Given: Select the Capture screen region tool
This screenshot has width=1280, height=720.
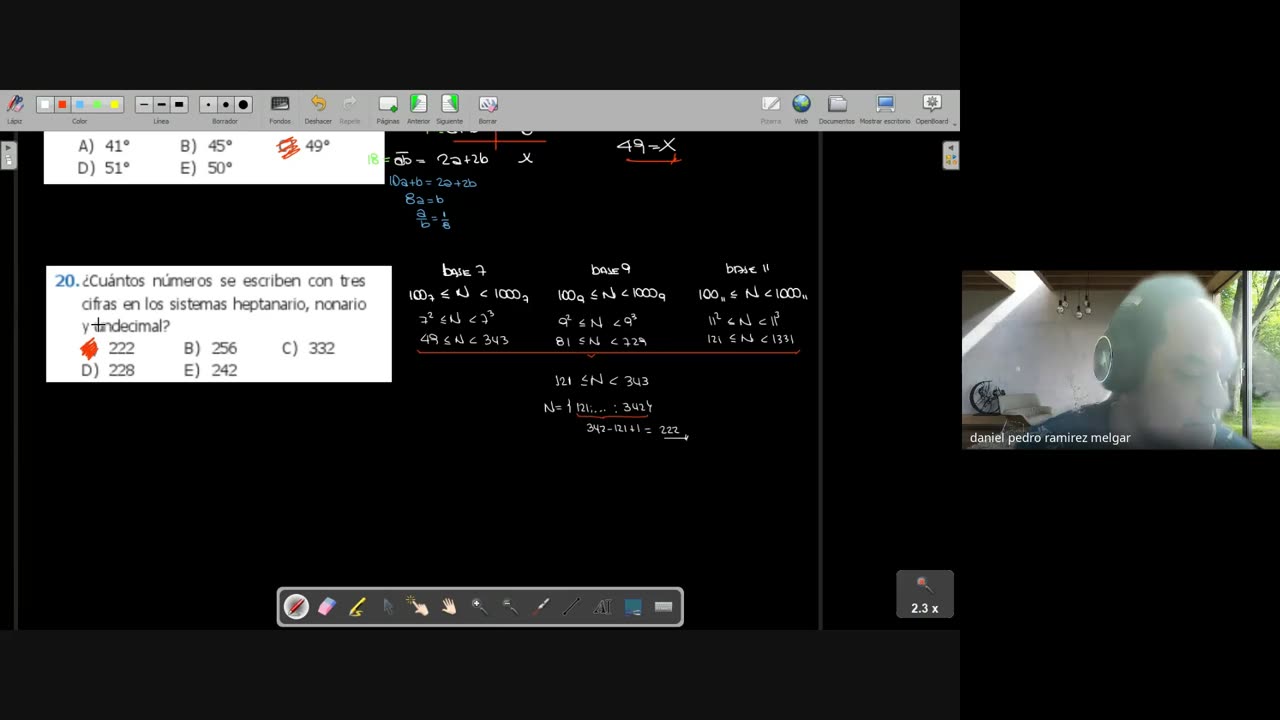Looking at the screenshot, I should 633,606.
